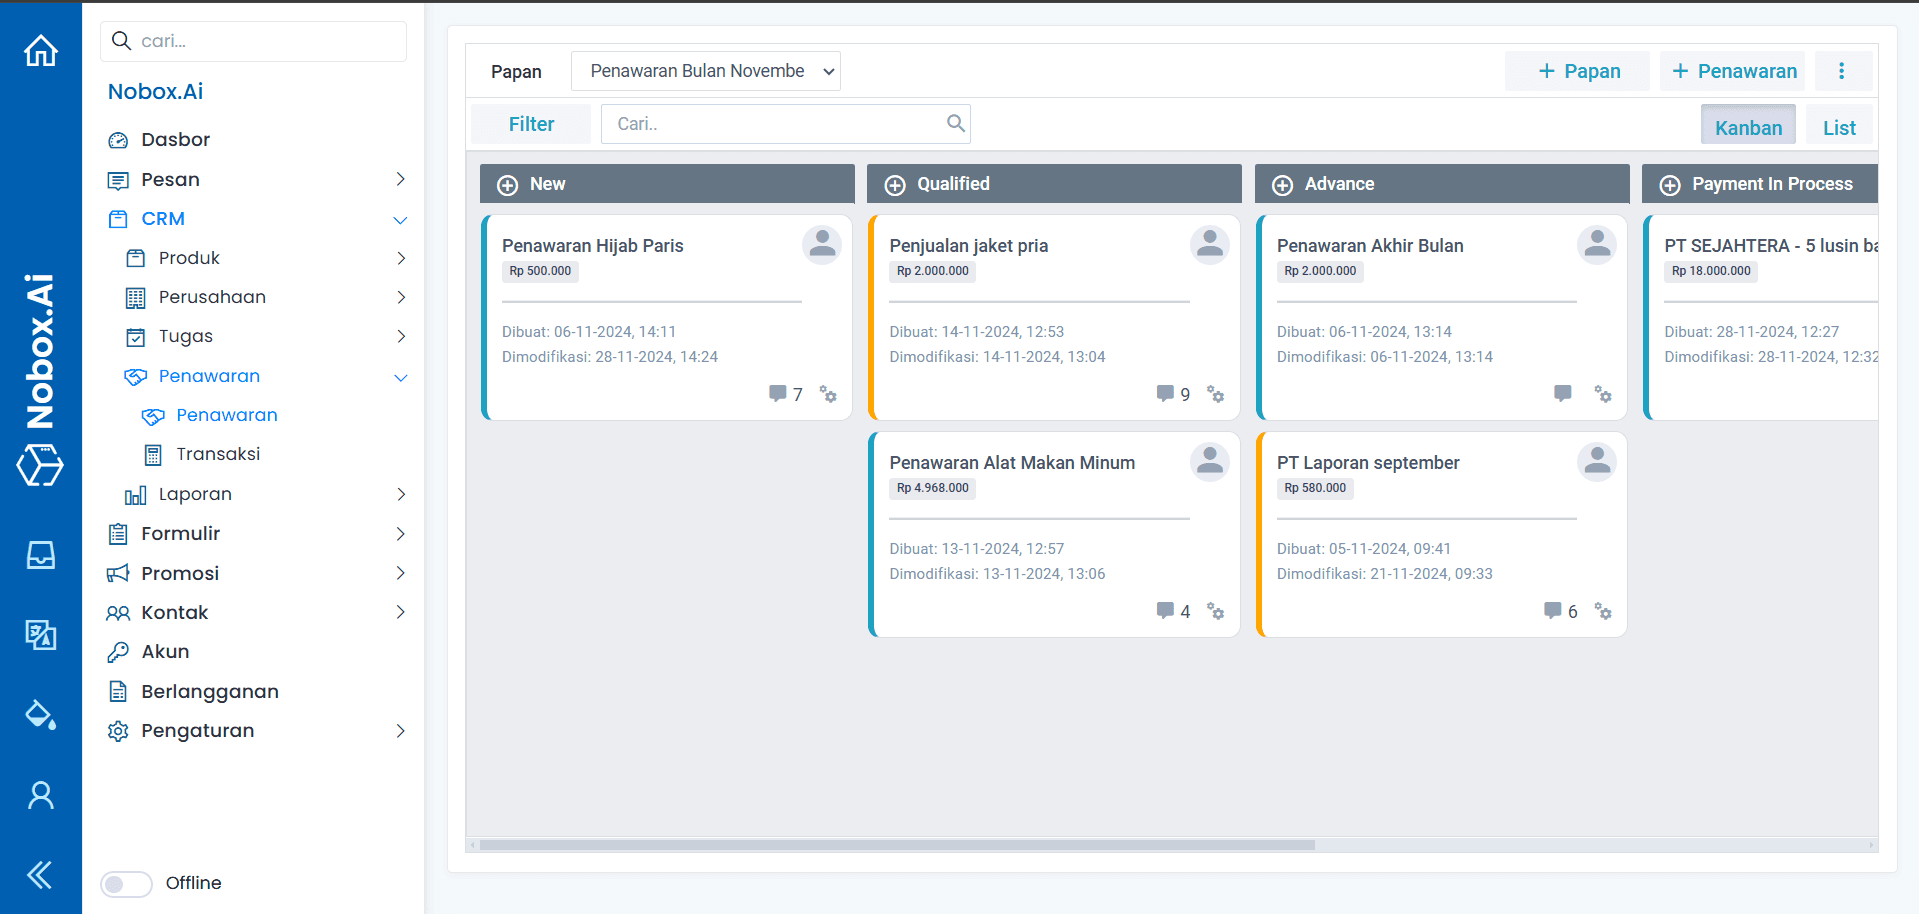Click comment icon on Penjualan jaket pria card
Screen dimensions: 1919x914
1165,393
